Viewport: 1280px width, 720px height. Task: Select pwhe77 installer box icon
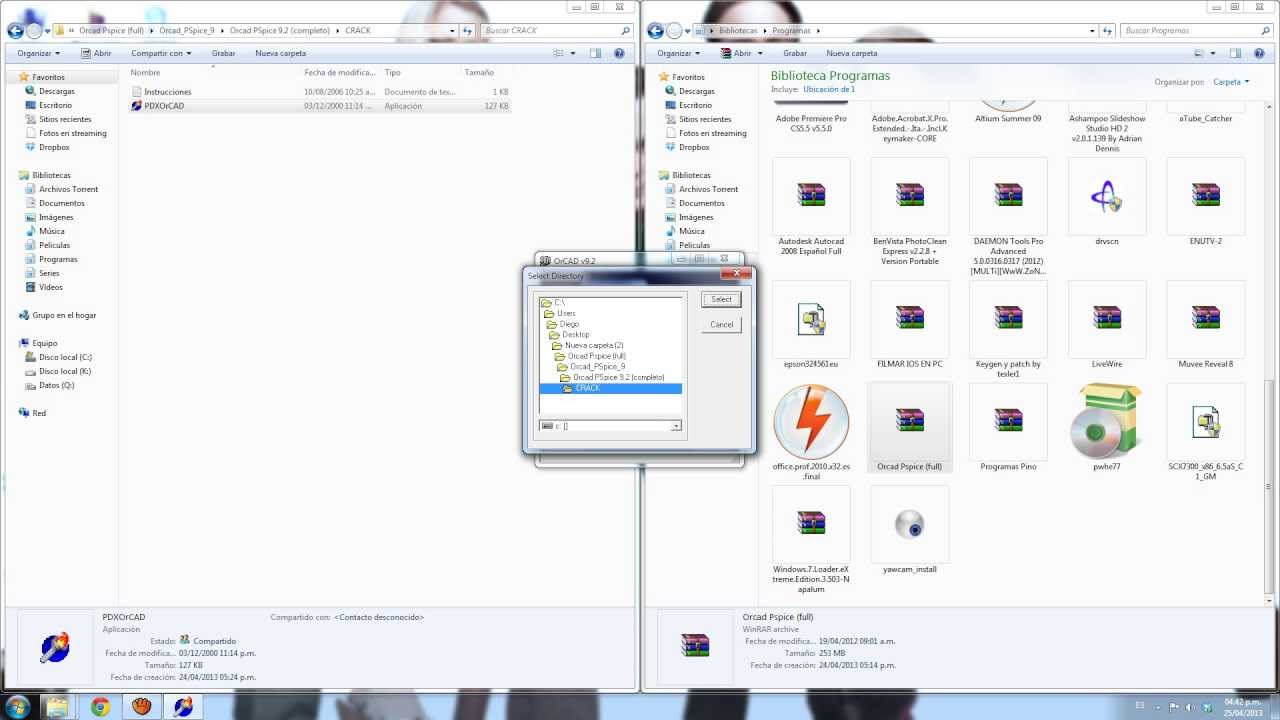pyautogui.click(x=1106, y=428)
